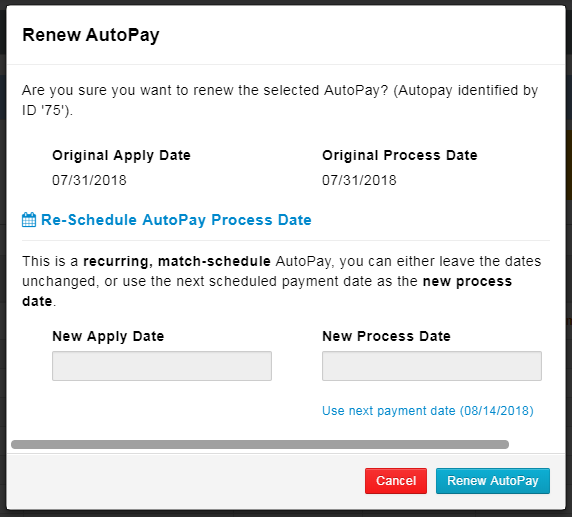Image resolution: width=572 pixels, height=517 pixels.
Task: Cancel the AutoPay renewal
Action: (396, 481)
